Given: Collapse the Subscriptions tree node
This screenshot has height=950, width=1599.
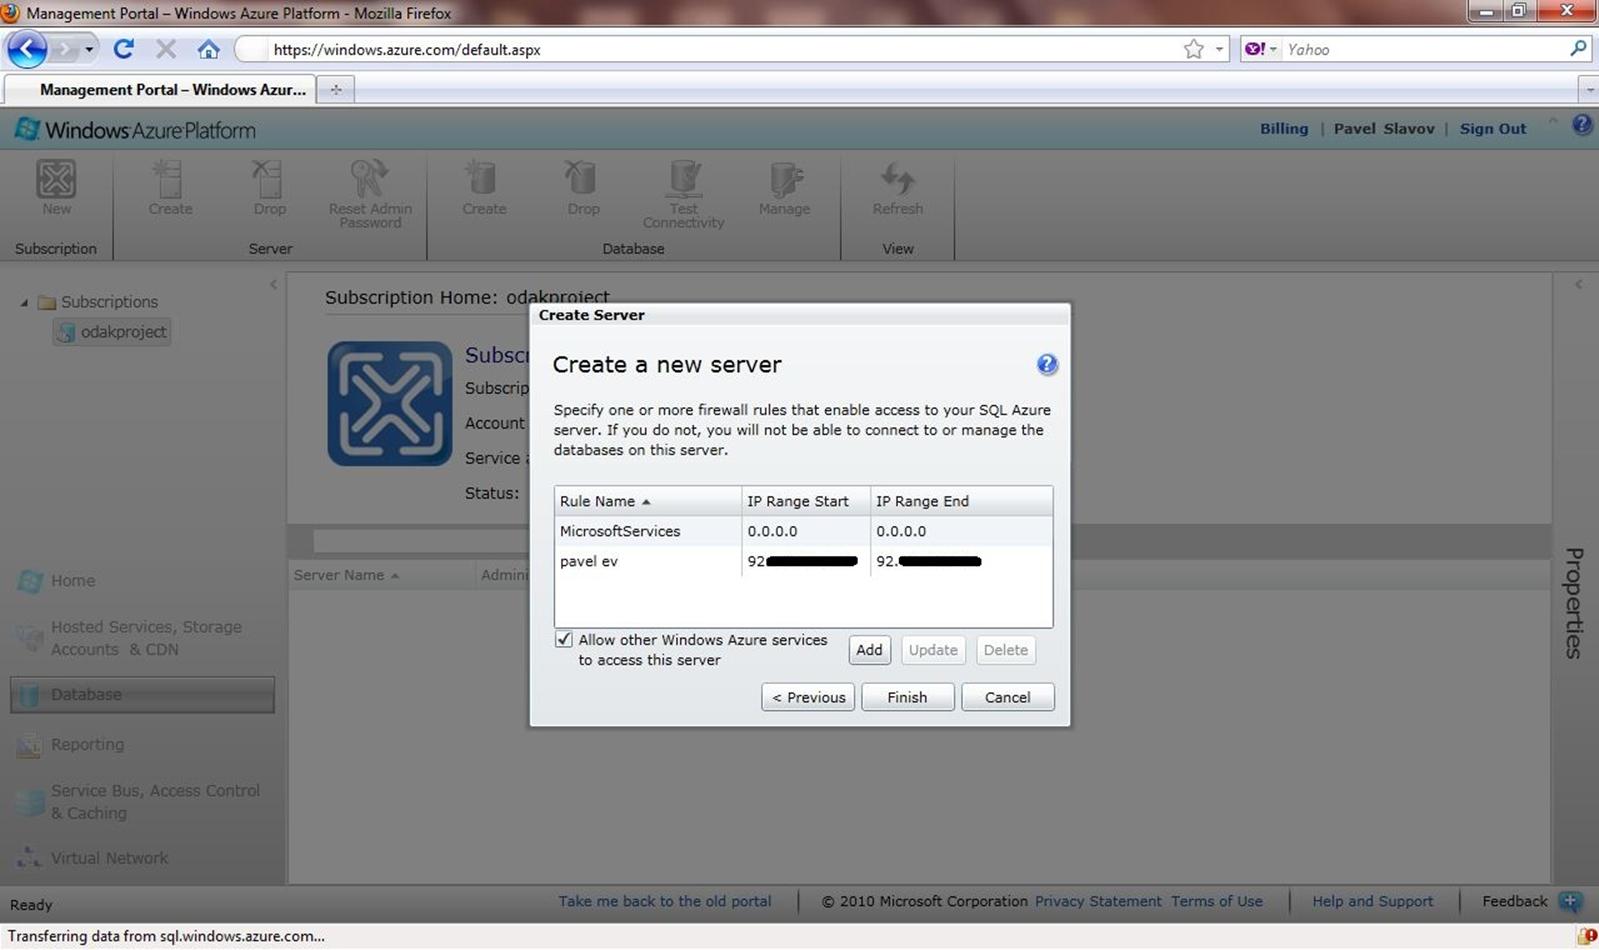Looking at the screenshot, I should tap(24, 302).
